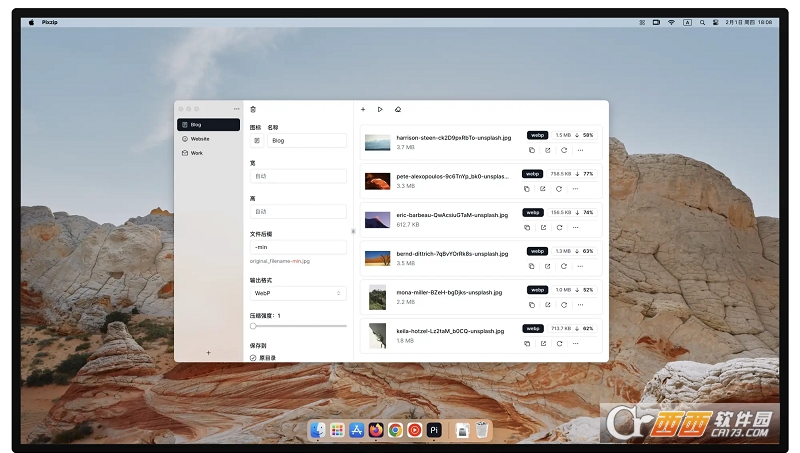Open externally icon for mona-miller image

click(x=547, y=305)
